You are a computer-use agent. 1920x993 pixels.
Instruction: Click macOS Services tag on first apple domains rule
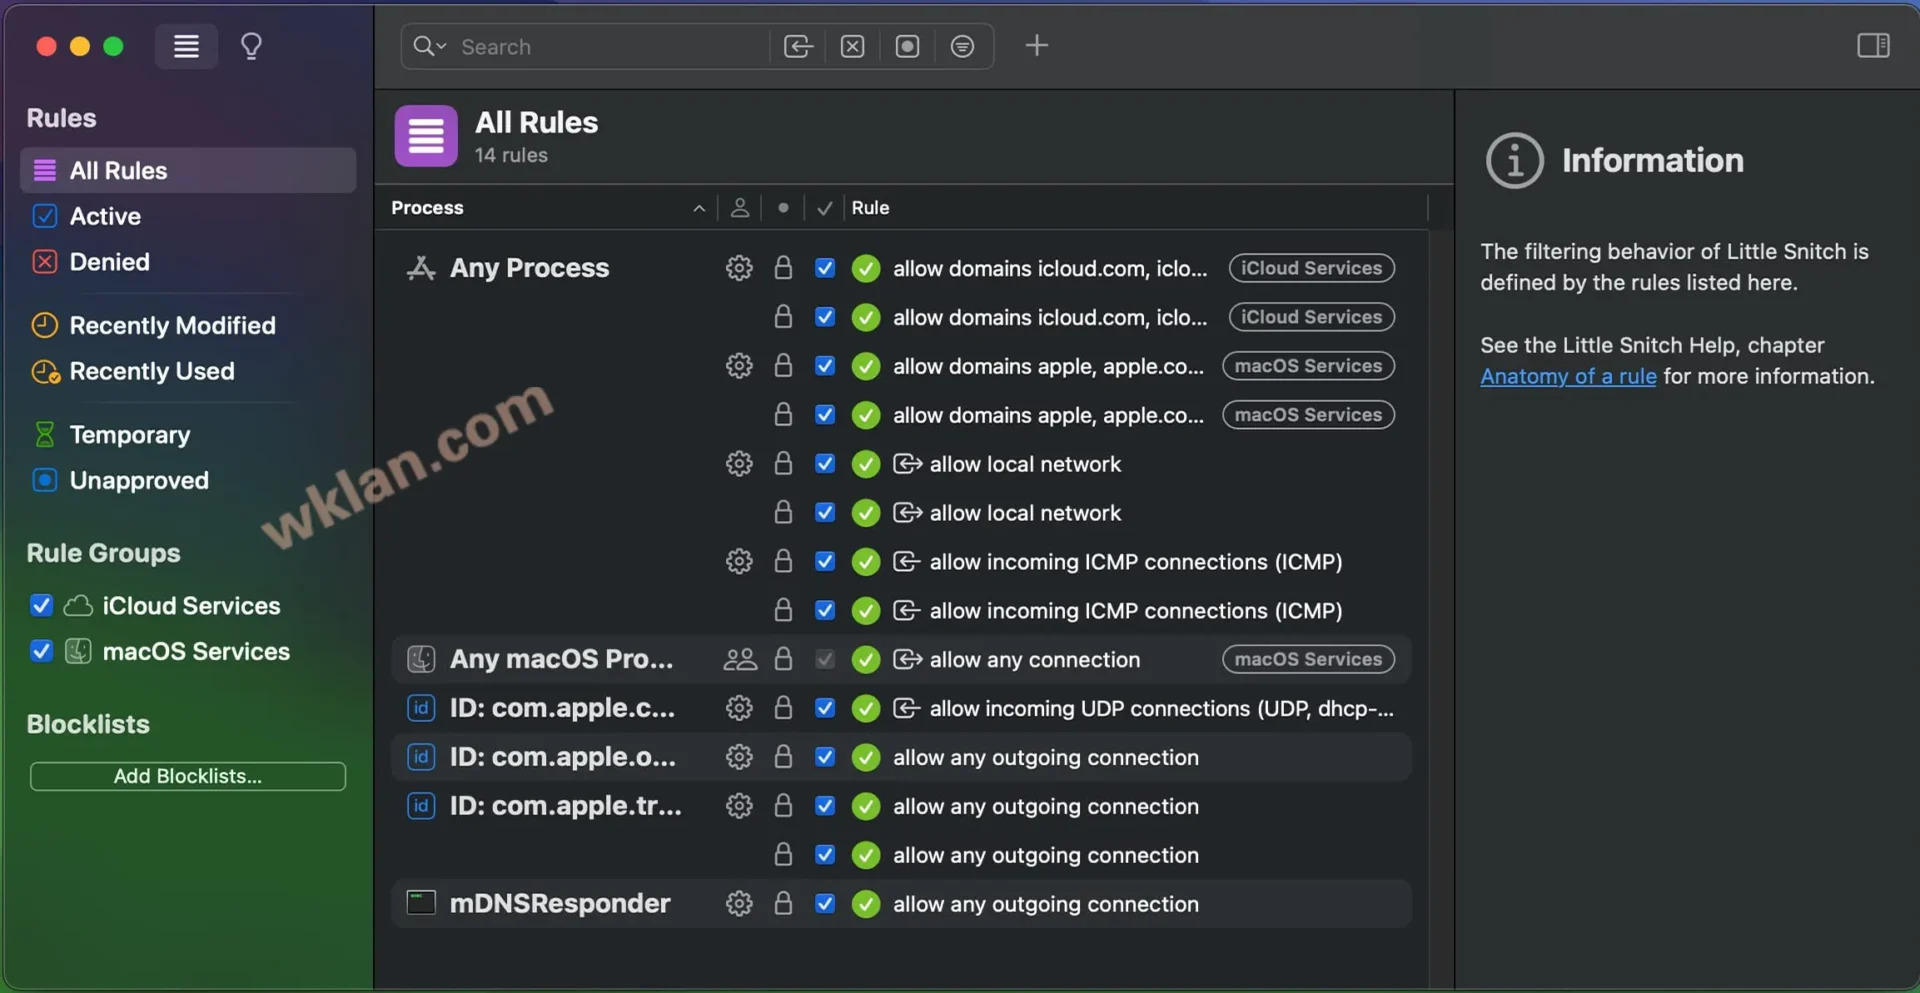pyautogui.click(x=1308, y=366)
